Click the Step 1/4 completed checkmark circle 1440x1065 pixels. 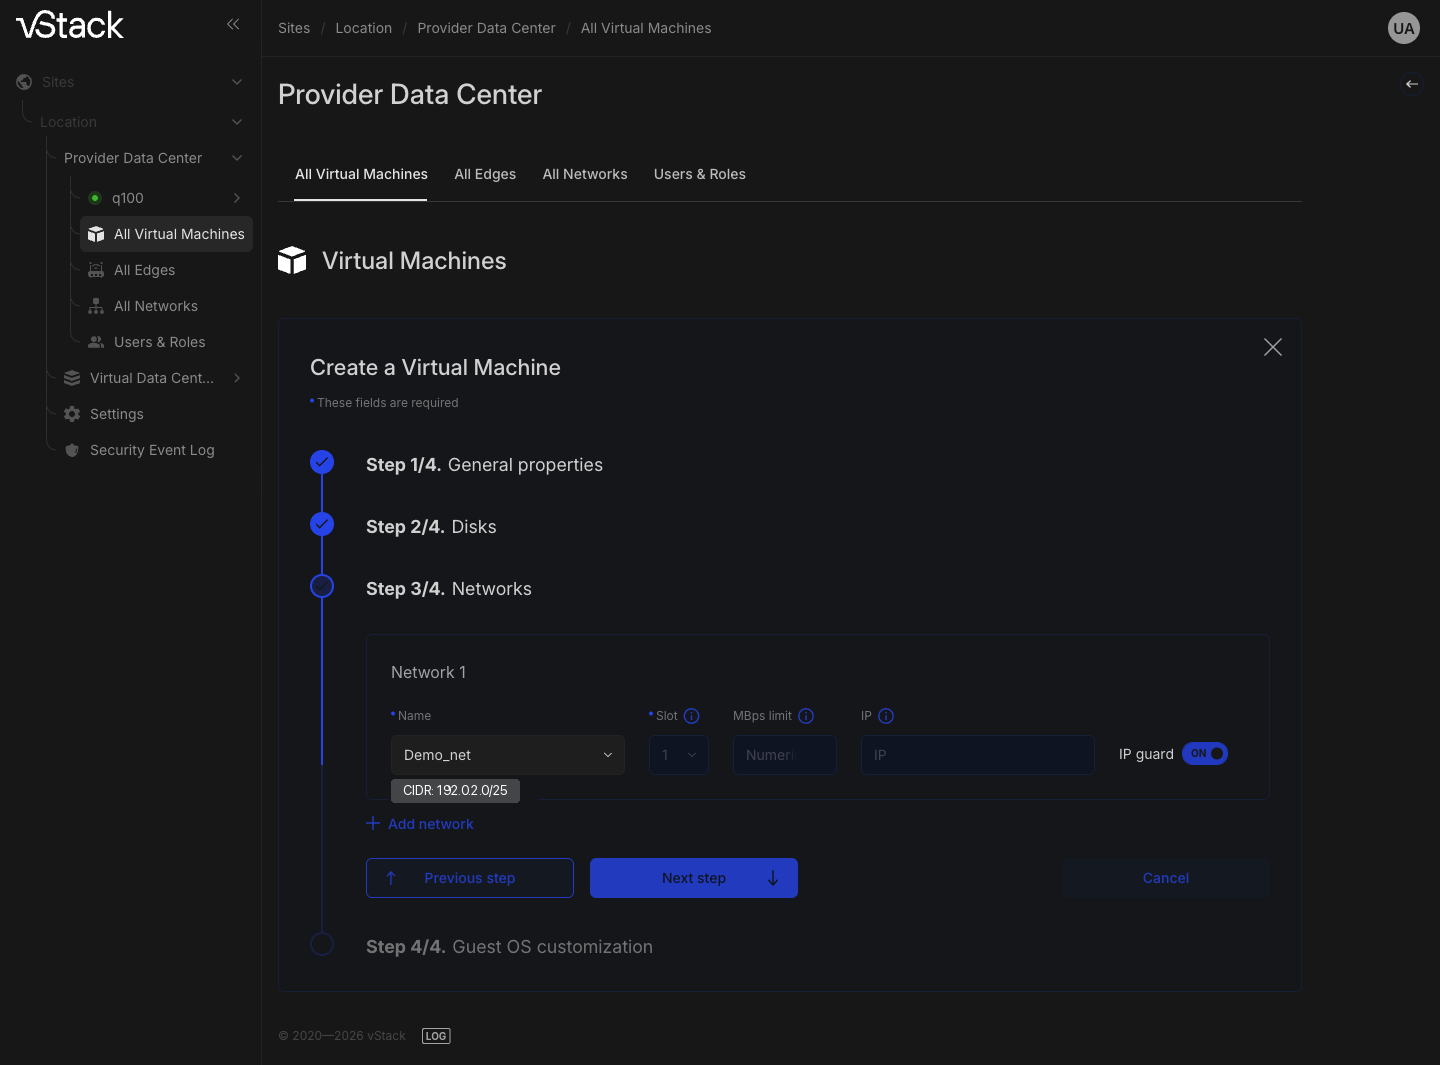coord(322,462)
